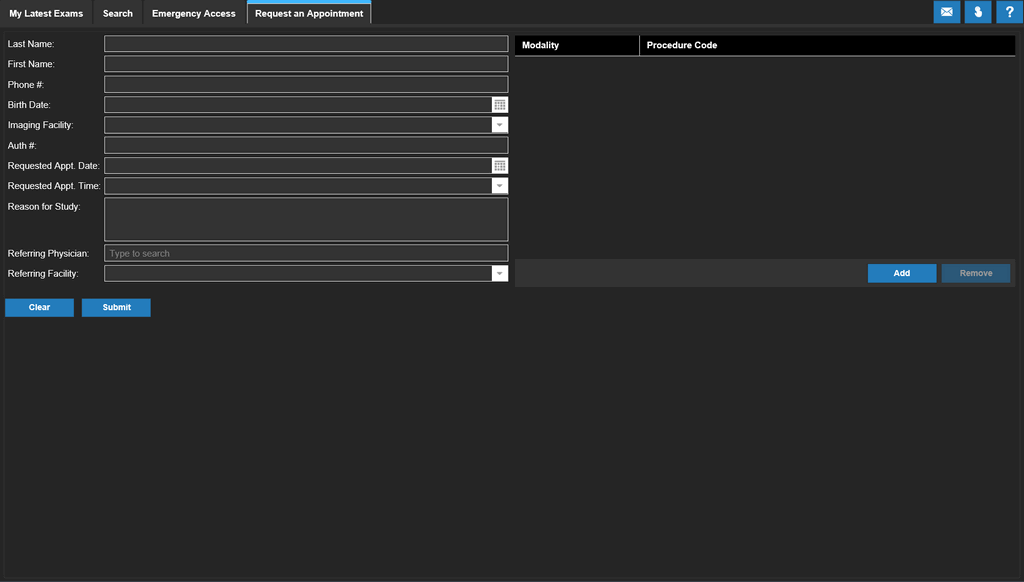Screen dimensions: 1024x582
Task: Go to the Emergency Access tab
Action: point(194,13)
